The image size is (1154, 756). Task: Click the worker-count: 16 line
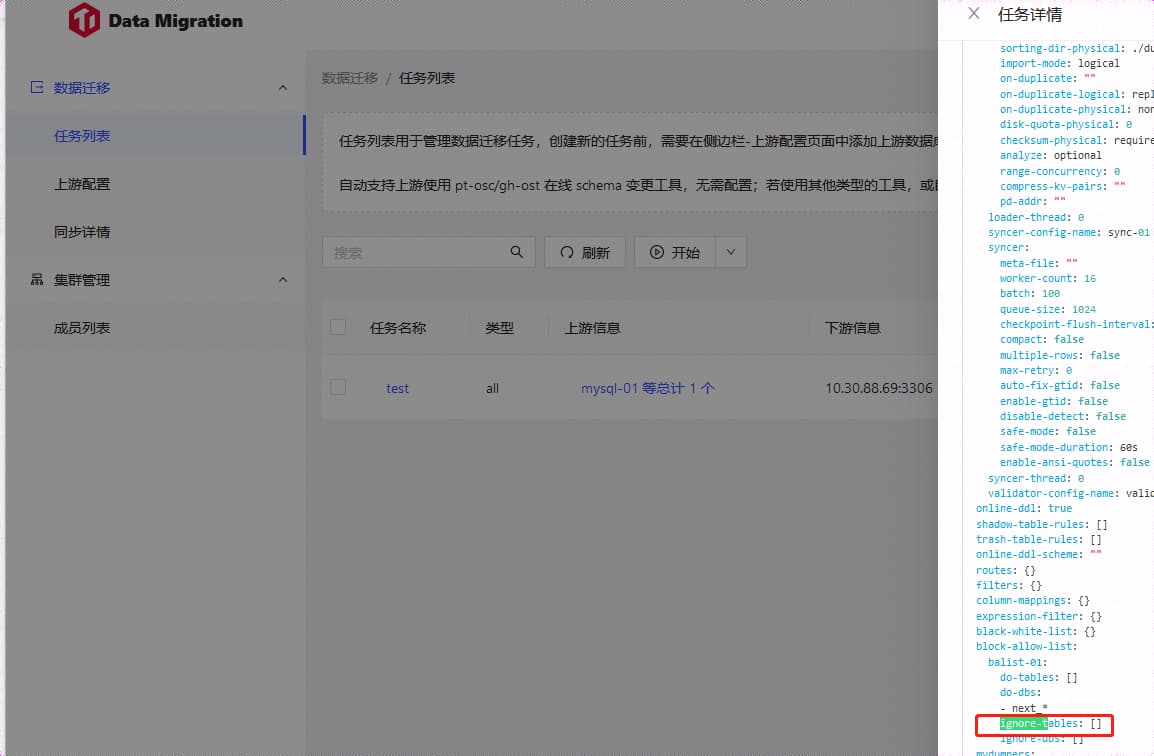coord(1048,278)
